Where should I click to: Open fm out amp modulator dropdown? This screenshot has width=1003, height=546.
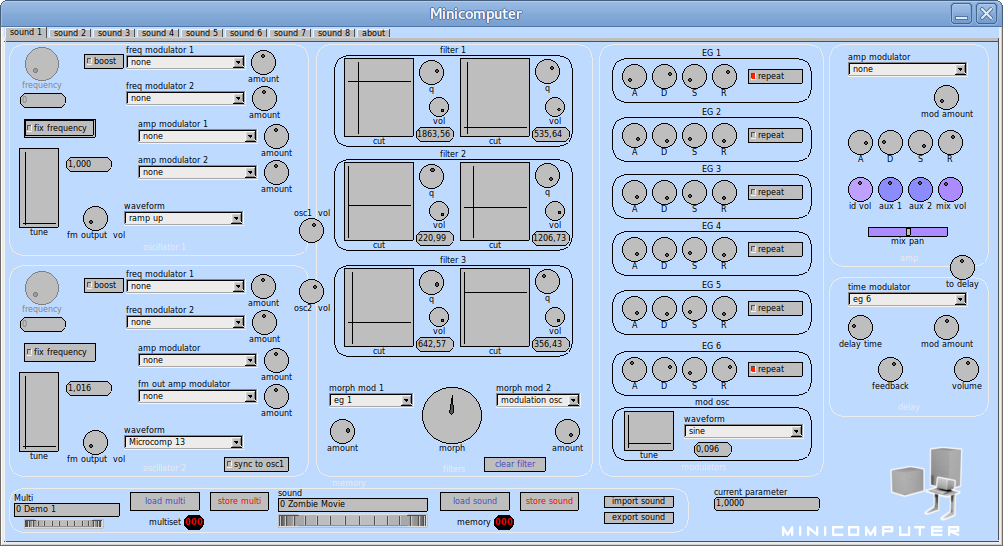click(198, 396)
